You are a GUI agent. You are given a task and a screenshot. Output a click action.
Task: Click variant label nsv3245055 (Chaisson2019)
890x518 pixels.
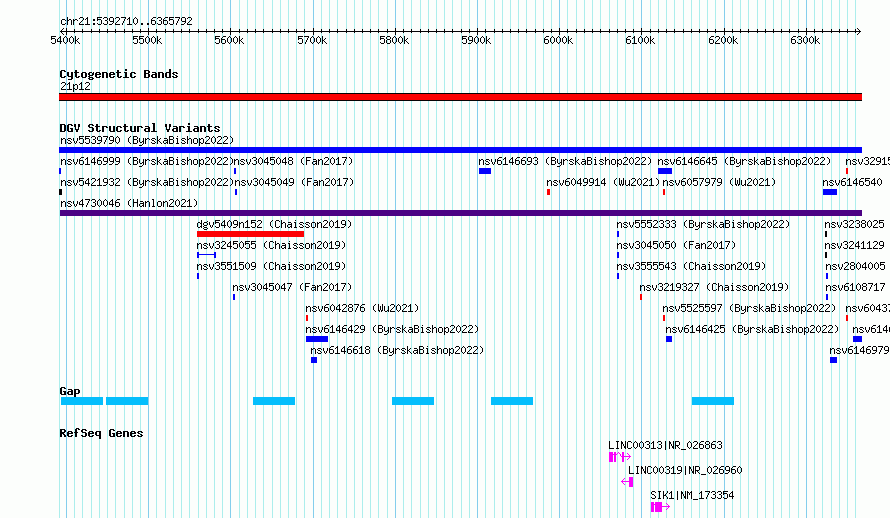[x=271, y=245]
